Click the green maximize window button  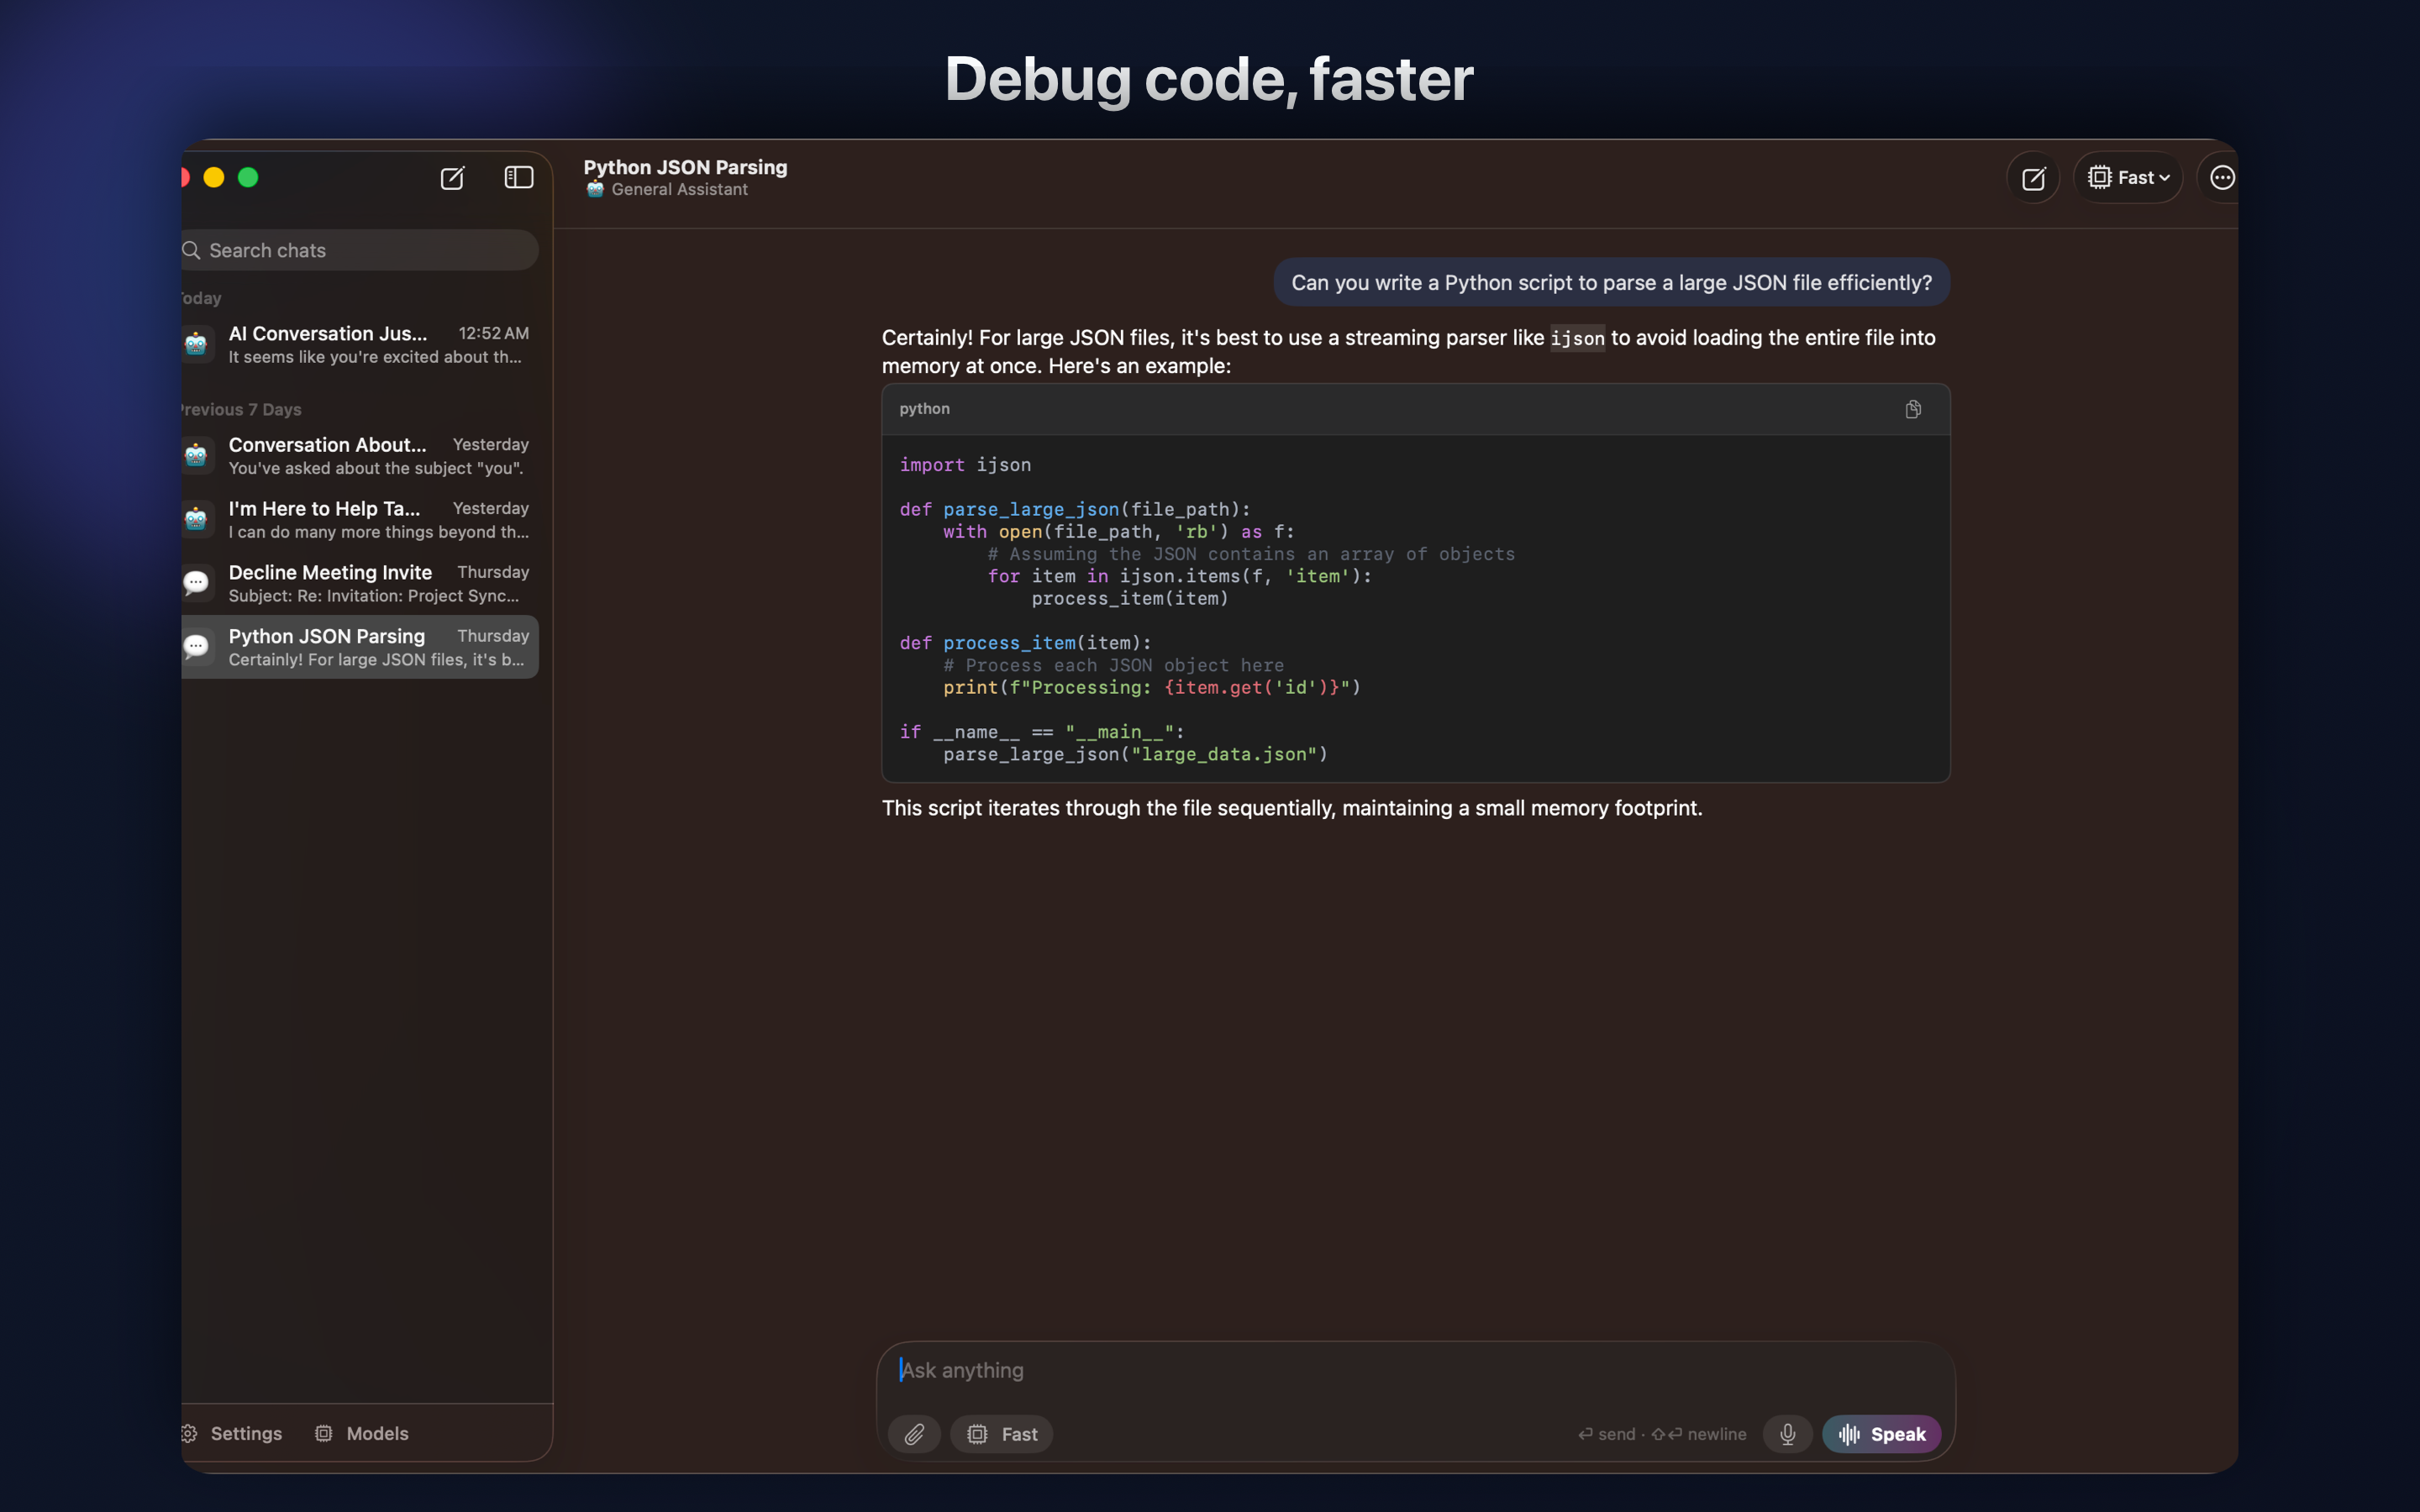pos(248,178)
